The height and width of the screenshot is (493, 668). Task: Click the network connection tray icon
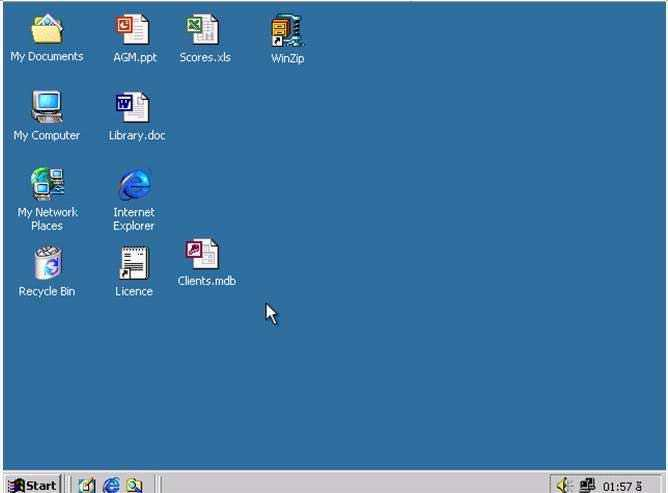(x=587, y=485)
